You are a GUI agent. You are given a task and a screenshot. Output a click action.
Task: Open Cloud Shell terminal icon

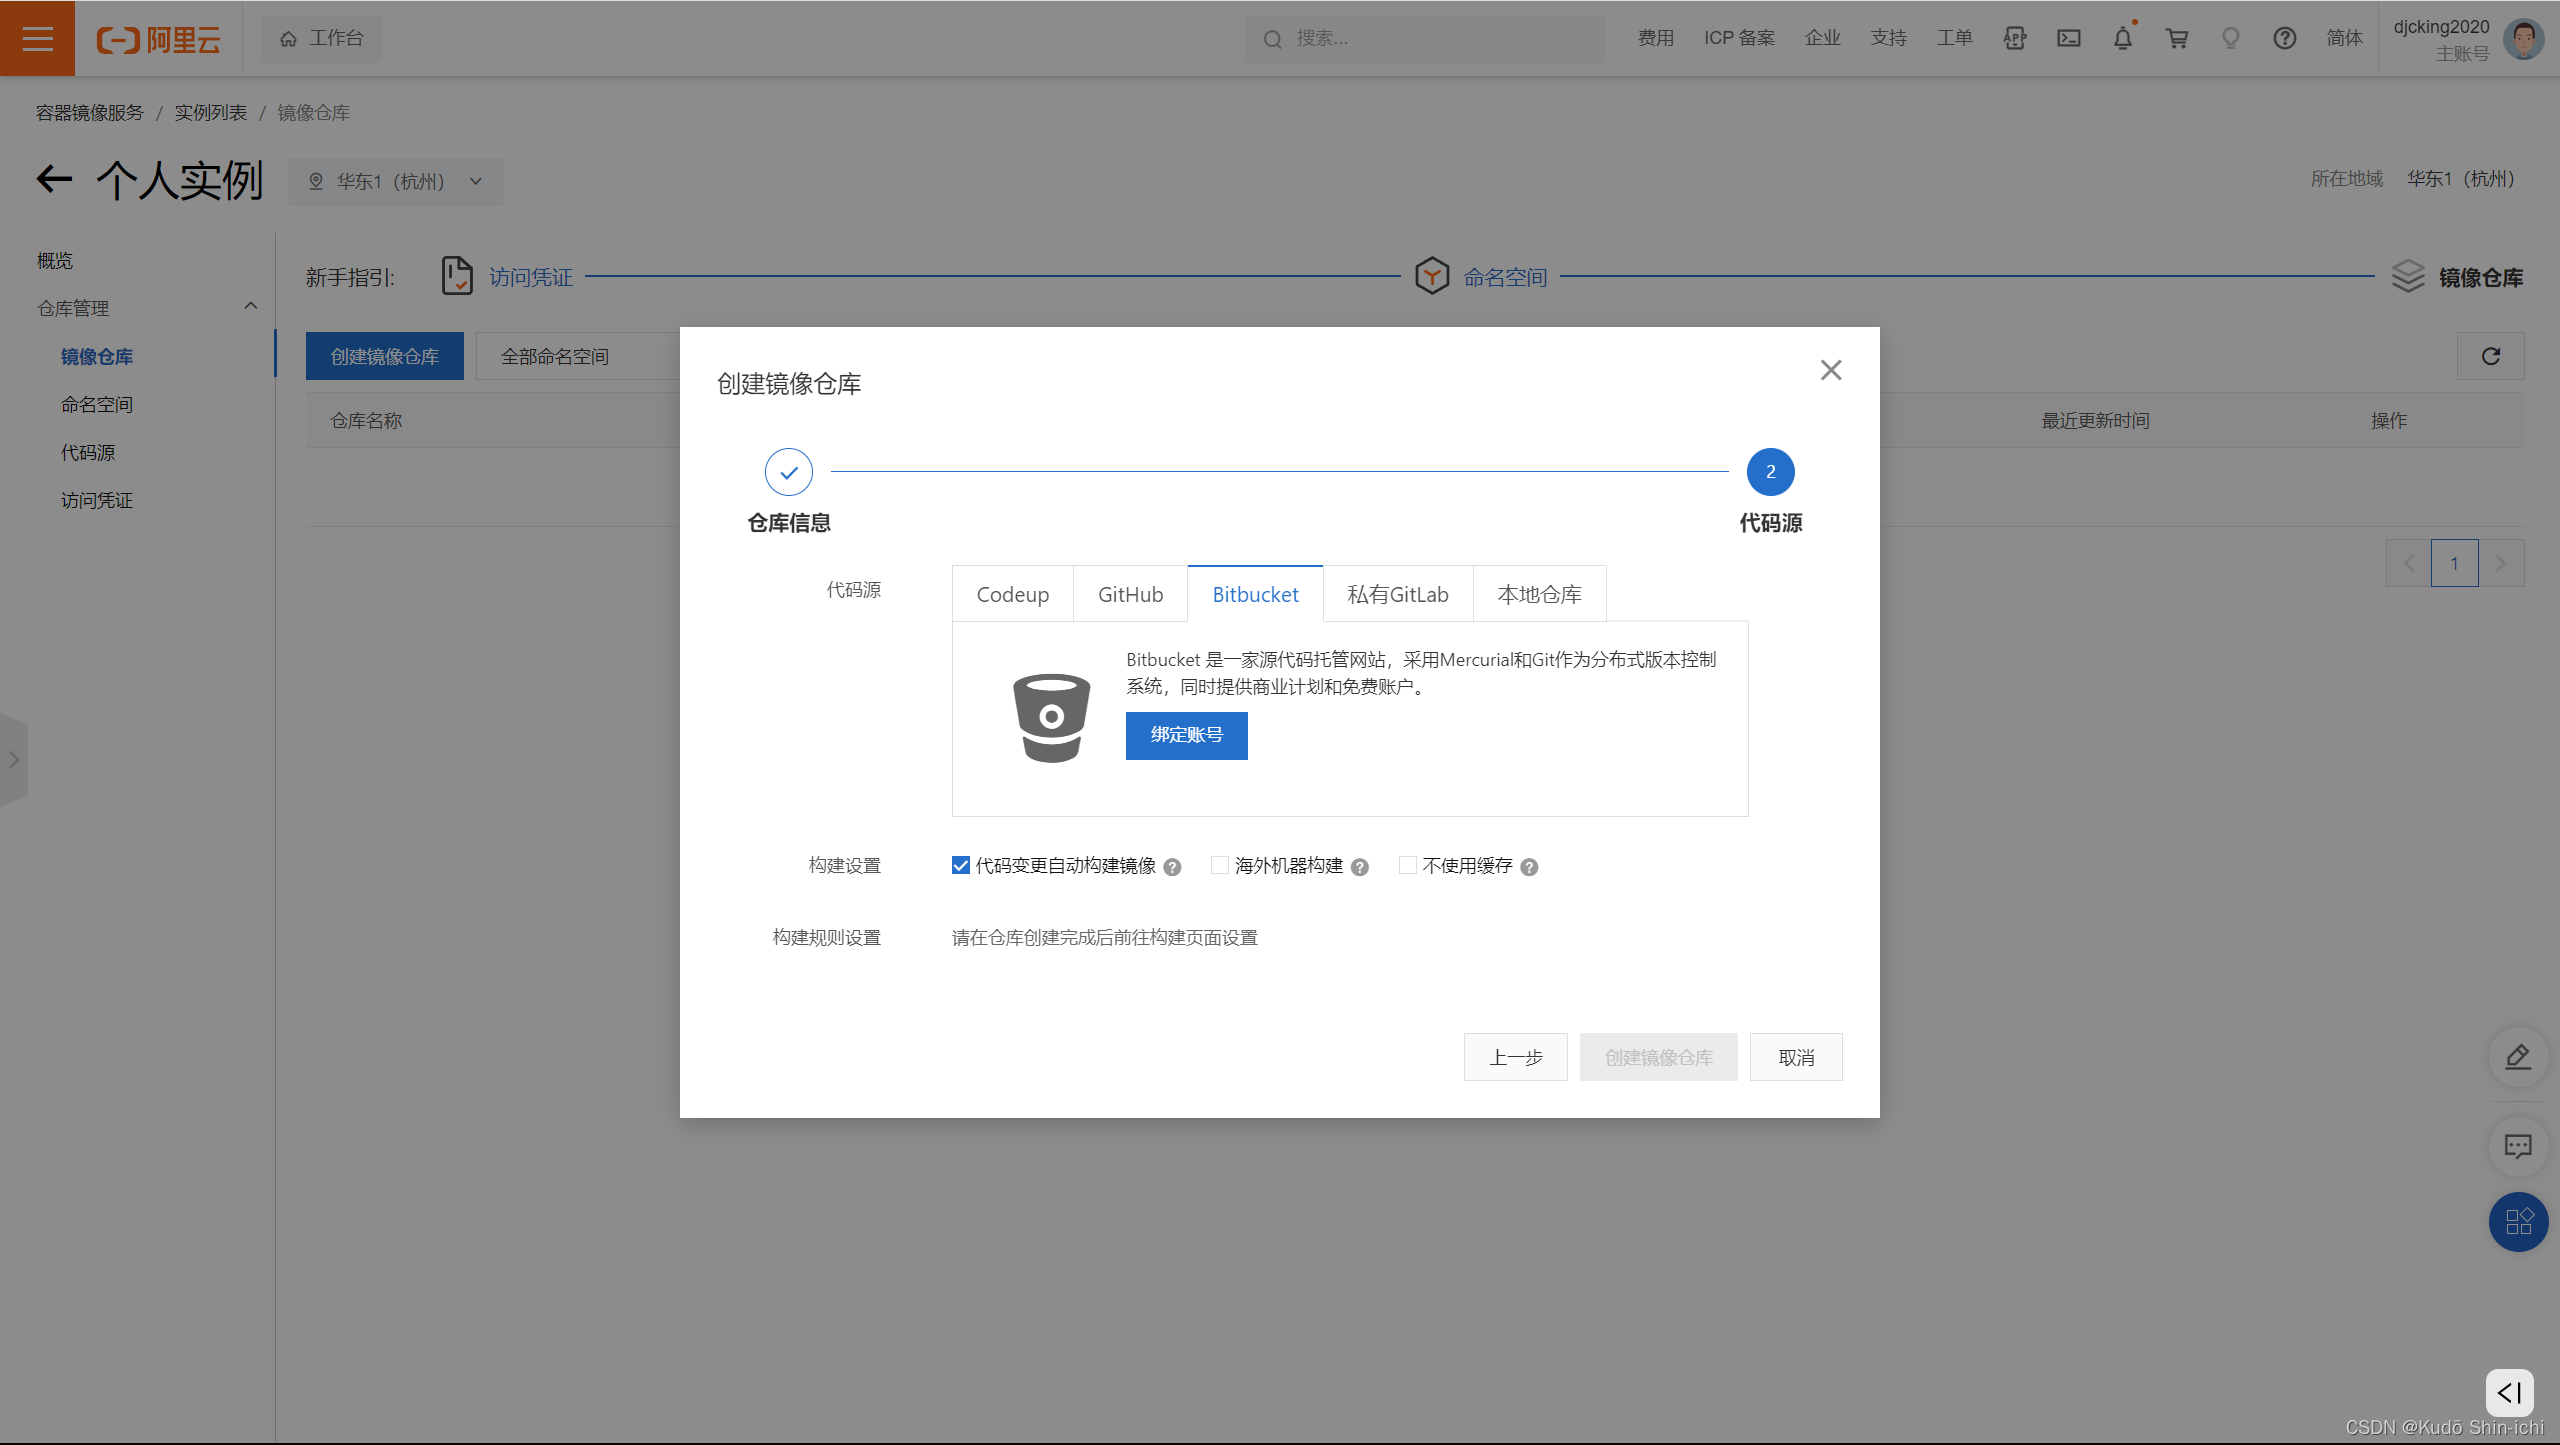[x=2068, y=38]
